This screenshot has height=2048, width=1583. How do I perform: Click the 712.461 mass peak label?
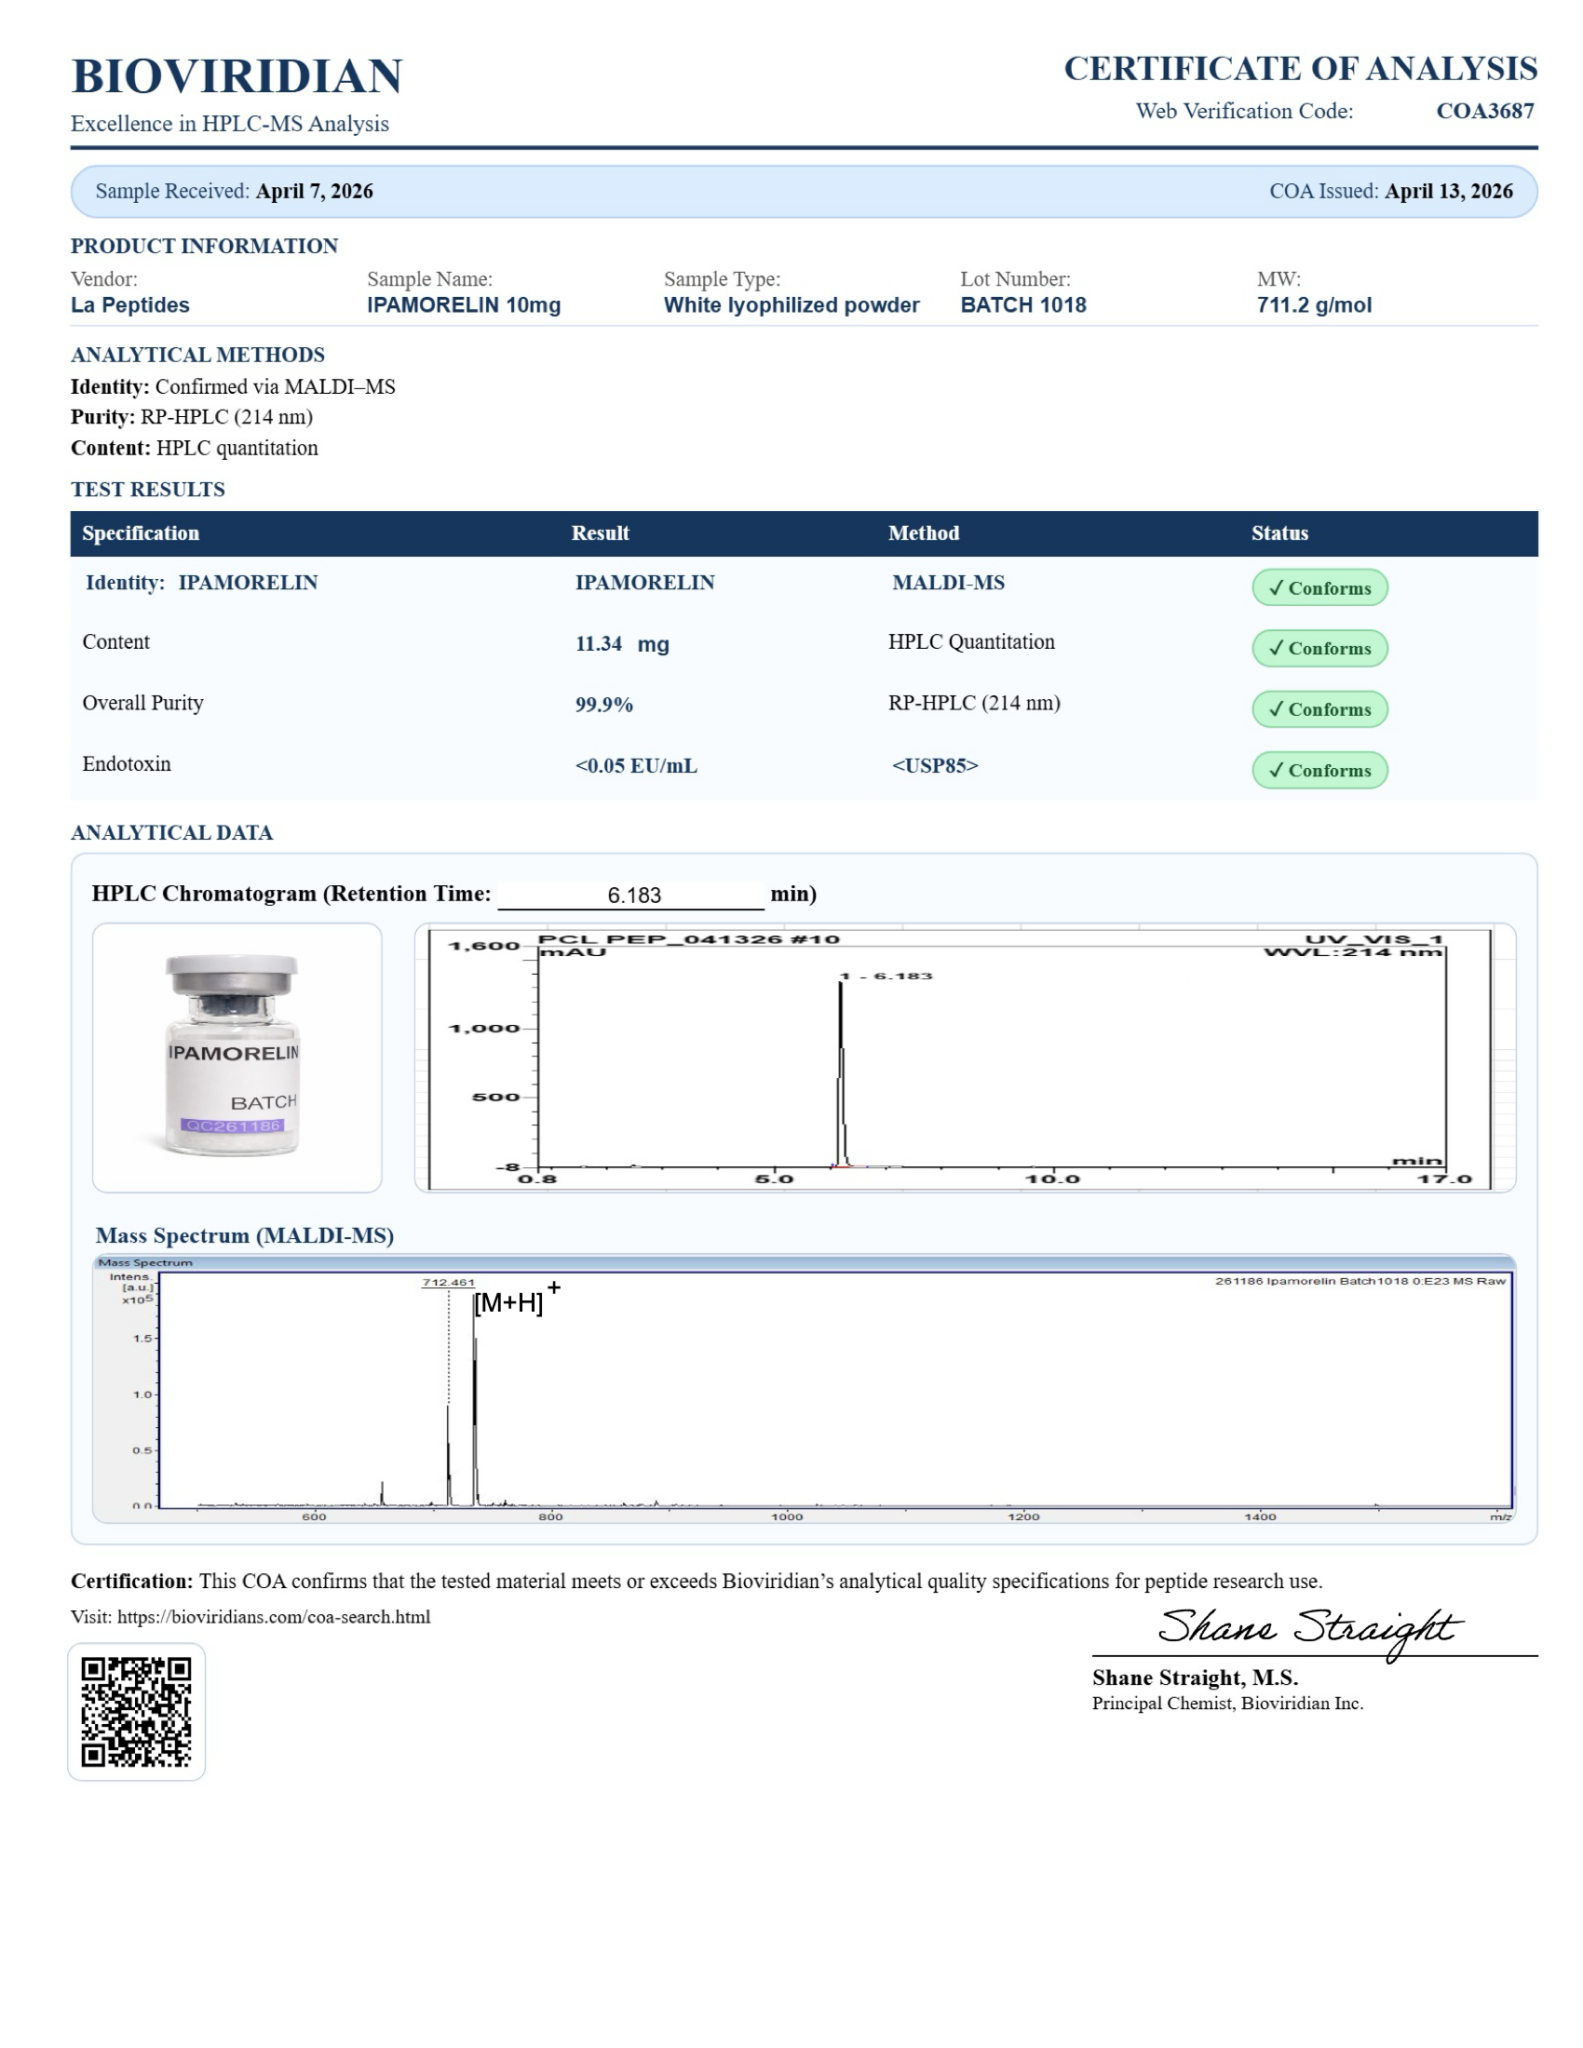point(448,1282)
